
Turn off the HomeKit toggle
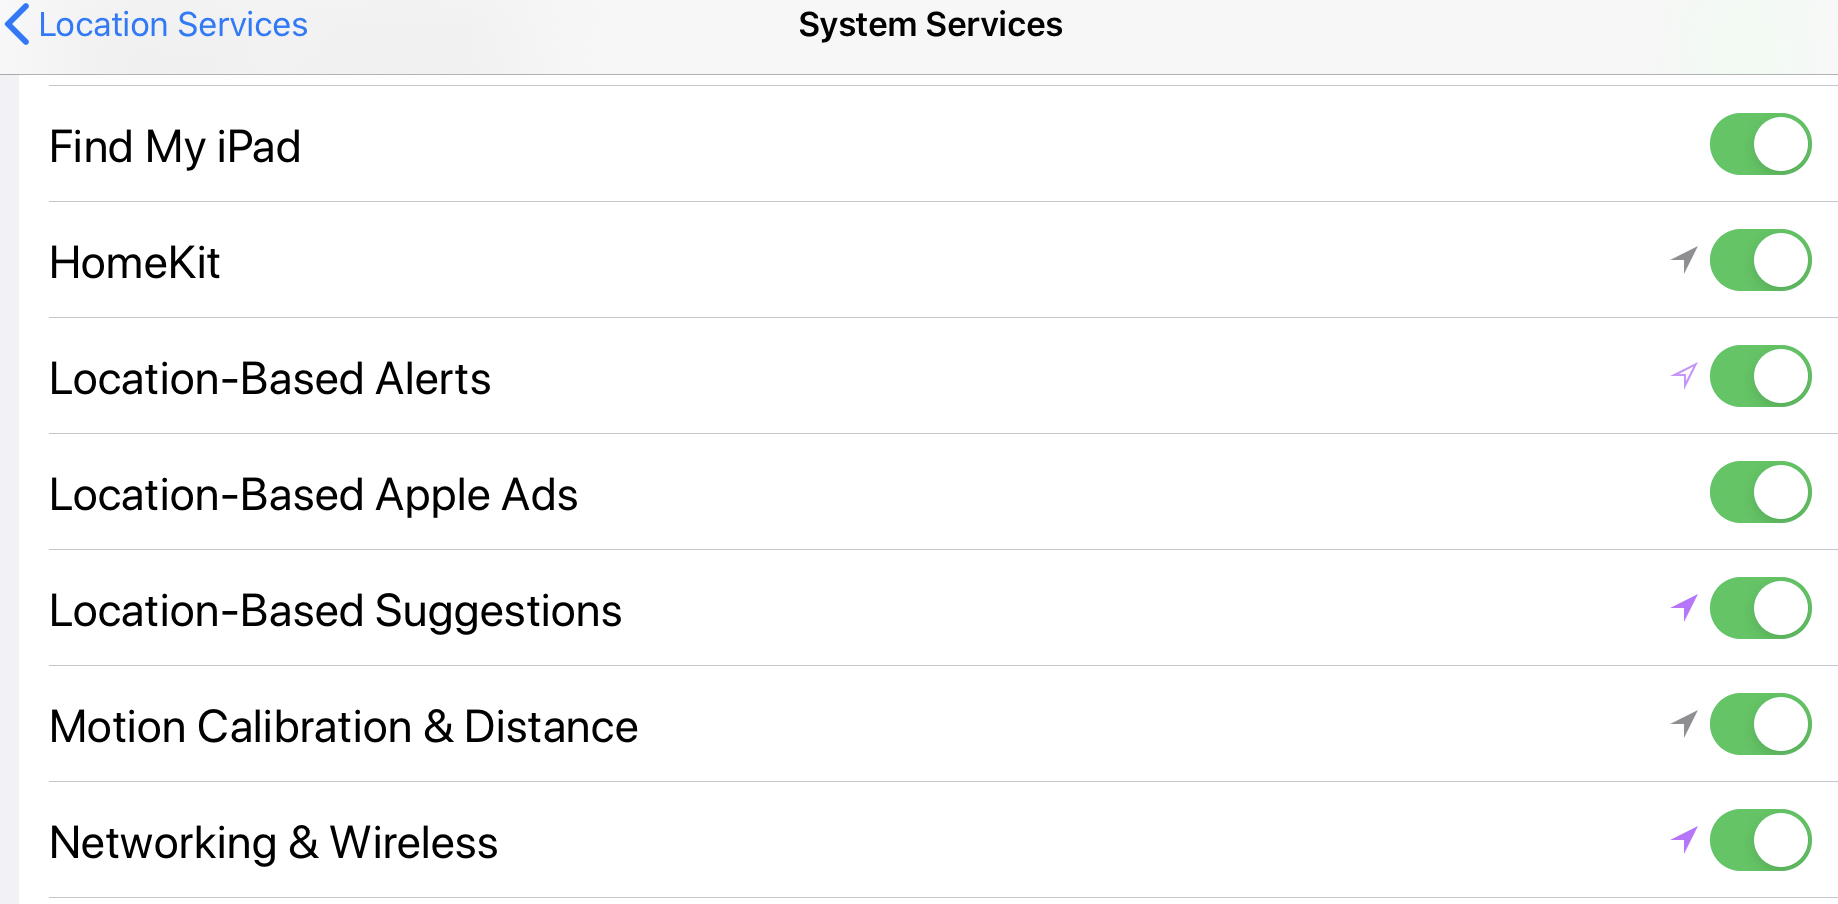(x=1759, y=261)
